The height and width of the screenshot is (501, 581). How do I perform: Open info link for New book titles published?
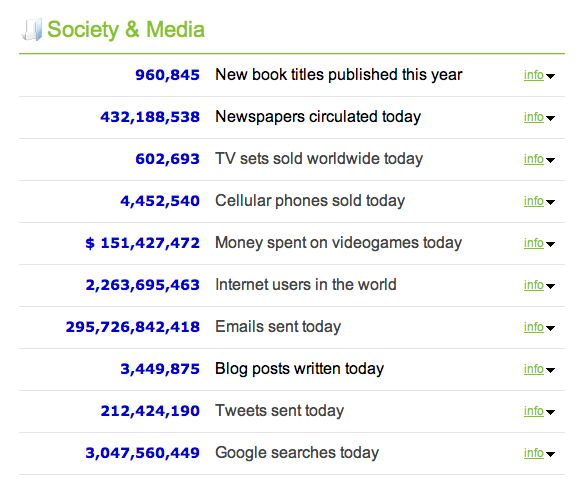tap(534, 75)
